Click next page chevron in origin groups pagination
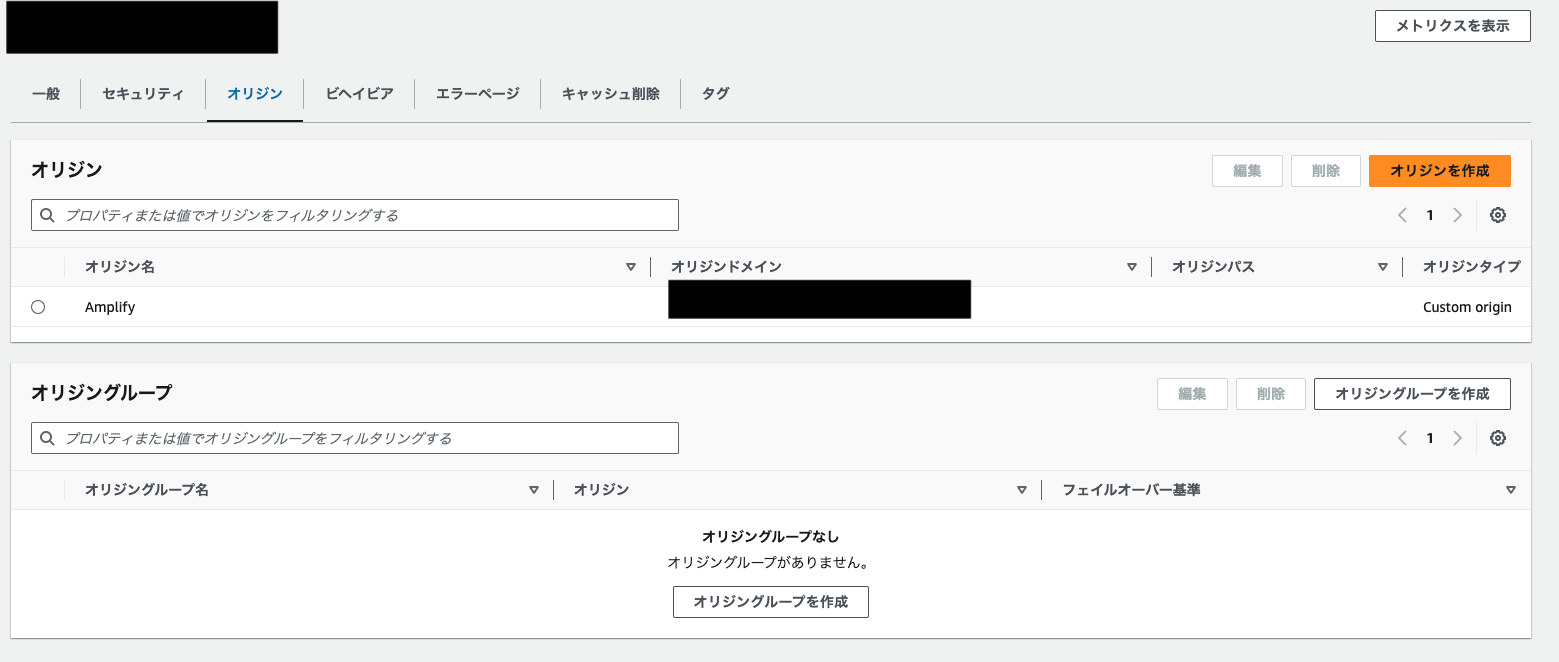 coord(1457,438)
